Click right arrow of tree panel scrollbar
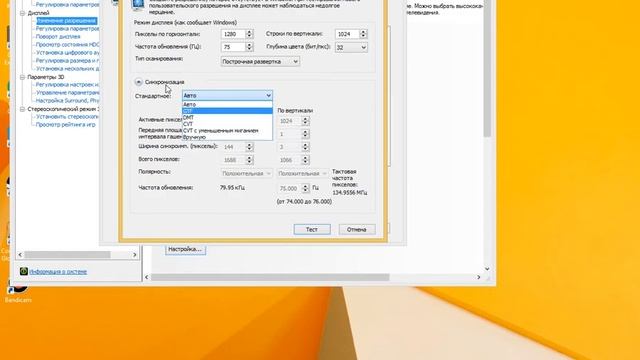The height and width of the screenshot is (360, 640). coord(135,255)
